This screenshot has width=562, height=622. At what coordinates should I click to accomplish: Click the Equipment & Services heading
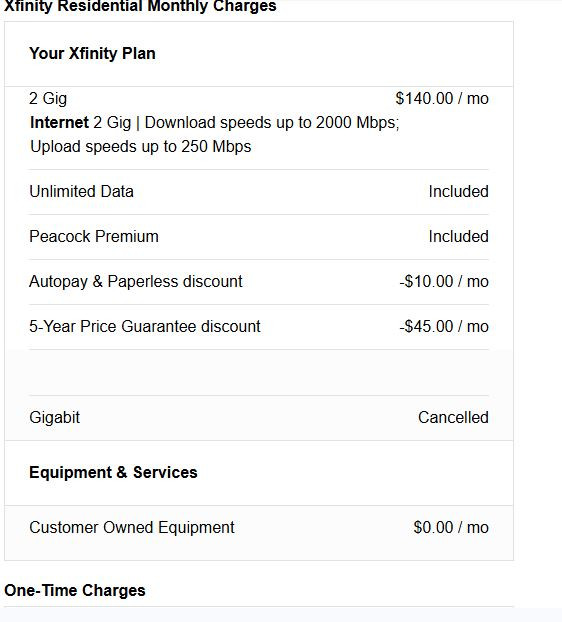[113, 472]
